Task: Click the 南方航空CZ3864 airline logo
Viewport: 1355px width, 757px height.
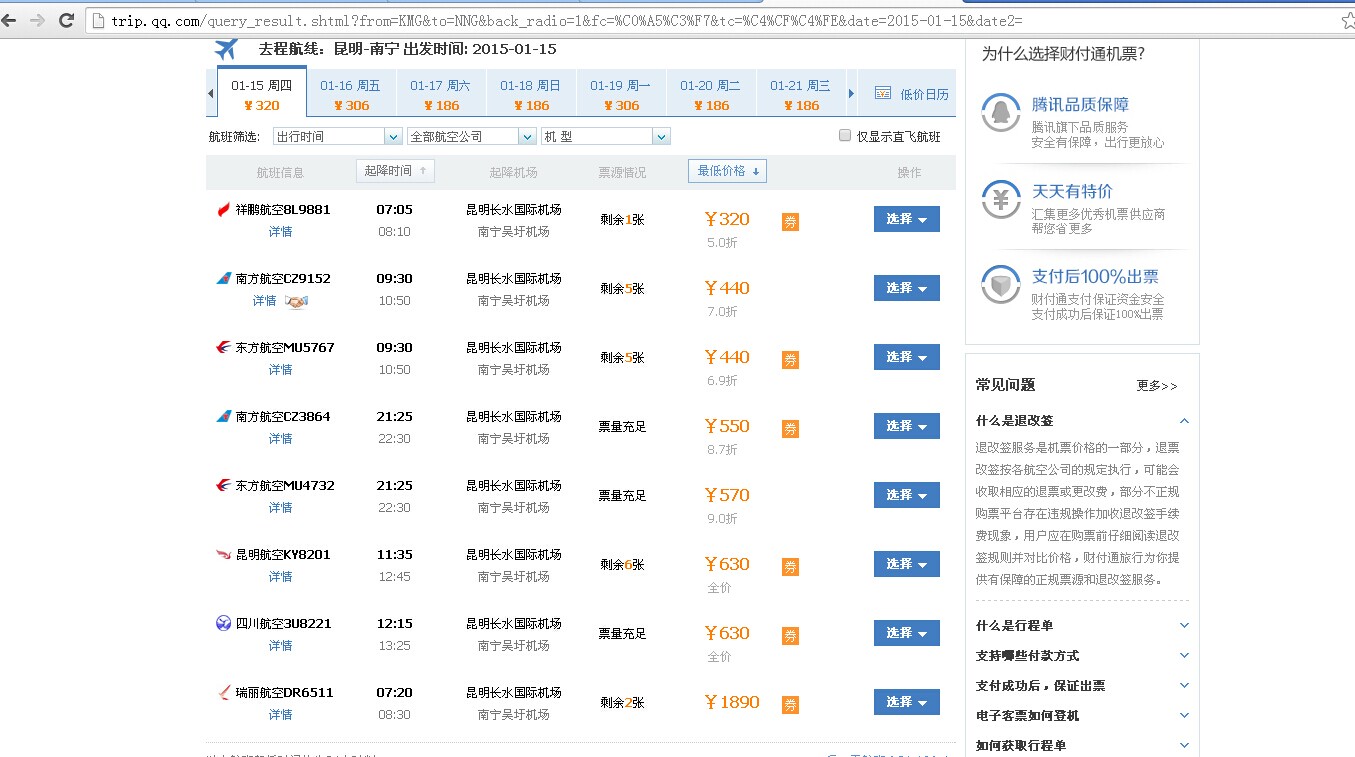Action: click(224, 416)
